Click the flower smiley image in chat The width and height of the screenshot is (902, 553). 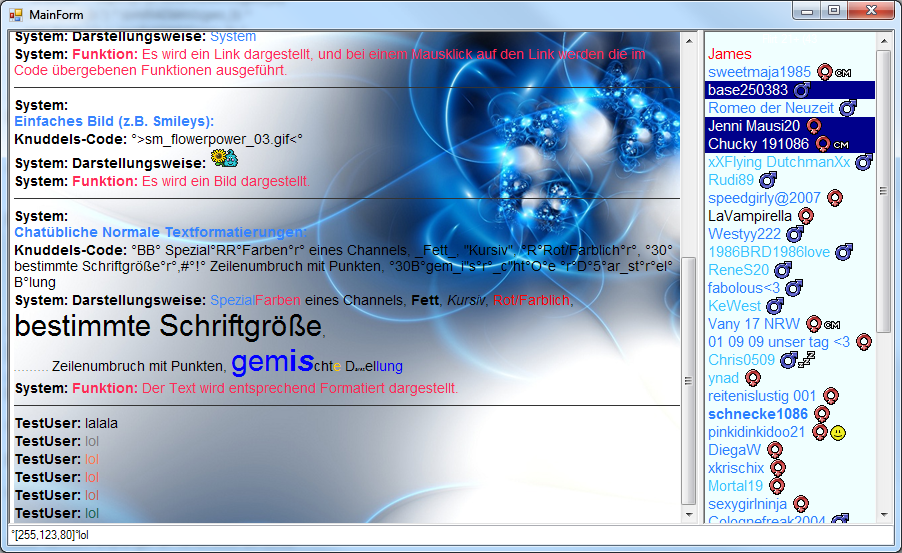[x=225, y=159]
